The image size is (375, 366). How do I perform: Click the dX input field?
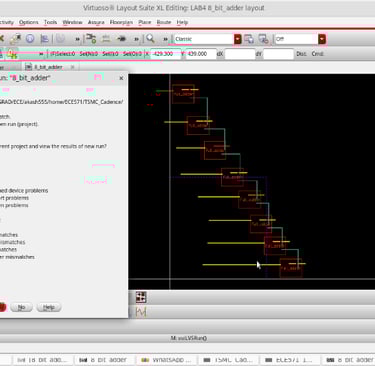[240, 54]
